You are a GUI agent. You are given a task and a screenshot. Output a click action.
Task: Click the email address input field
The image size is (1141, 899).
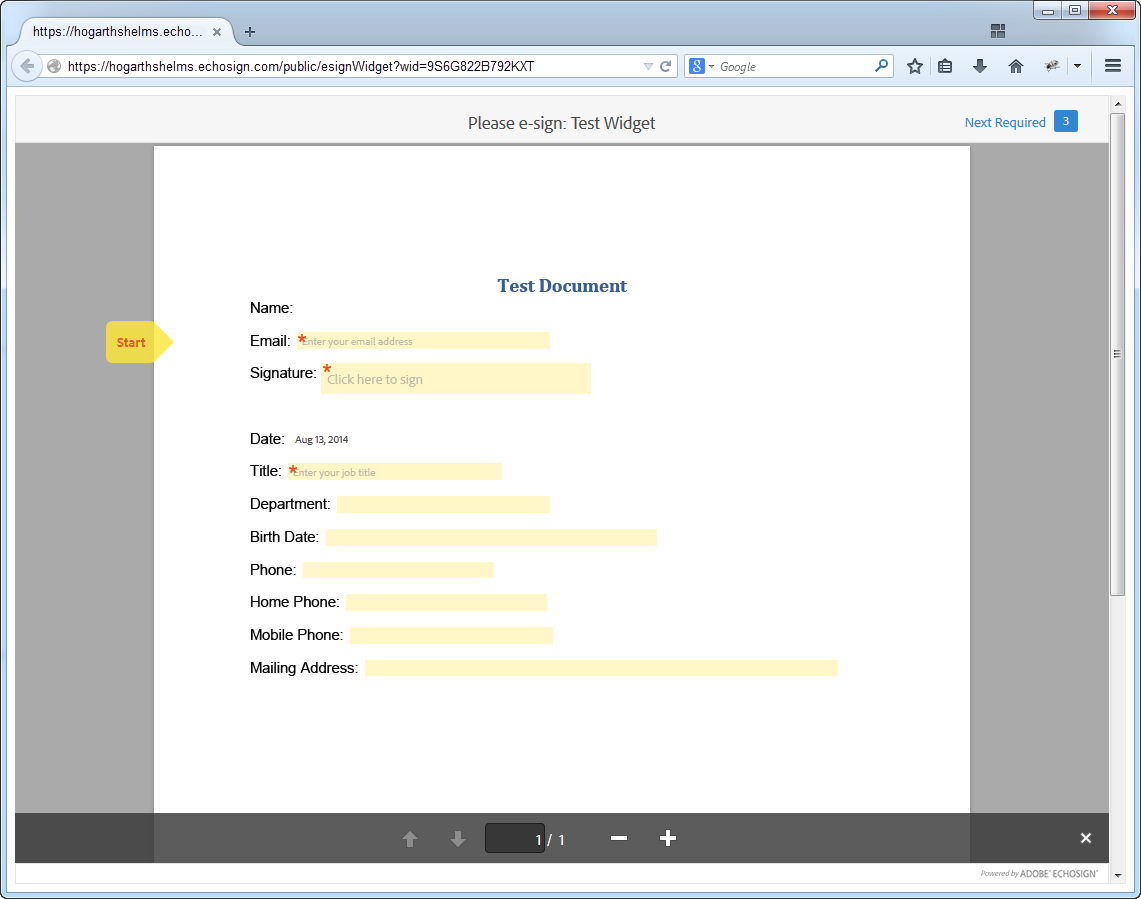[x=423, y=340]
